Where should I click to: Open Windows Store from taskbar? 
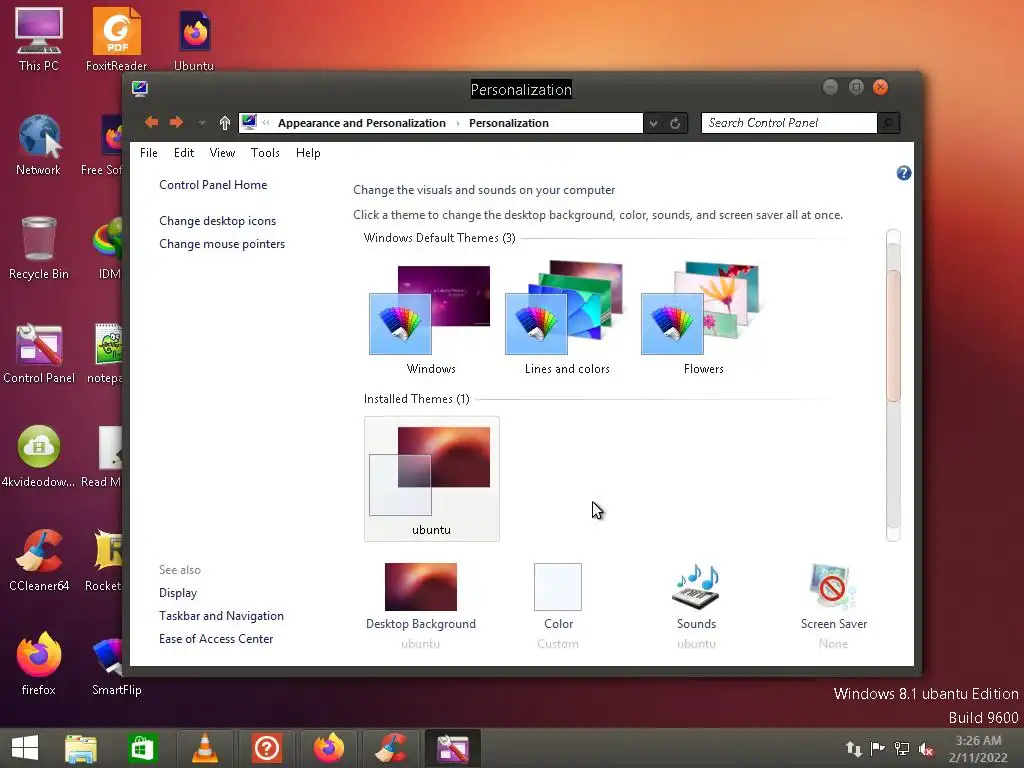[x=142, y=748]
